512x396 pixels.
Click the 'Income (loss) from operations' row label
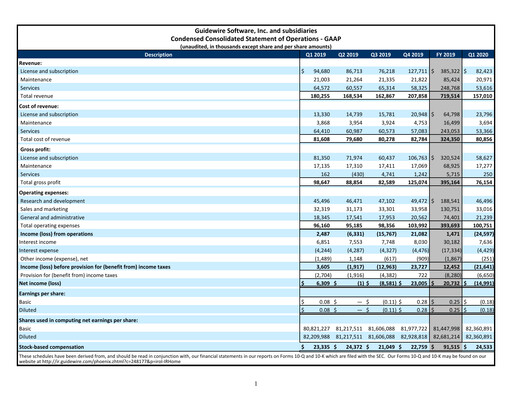(x=57, y=234)
